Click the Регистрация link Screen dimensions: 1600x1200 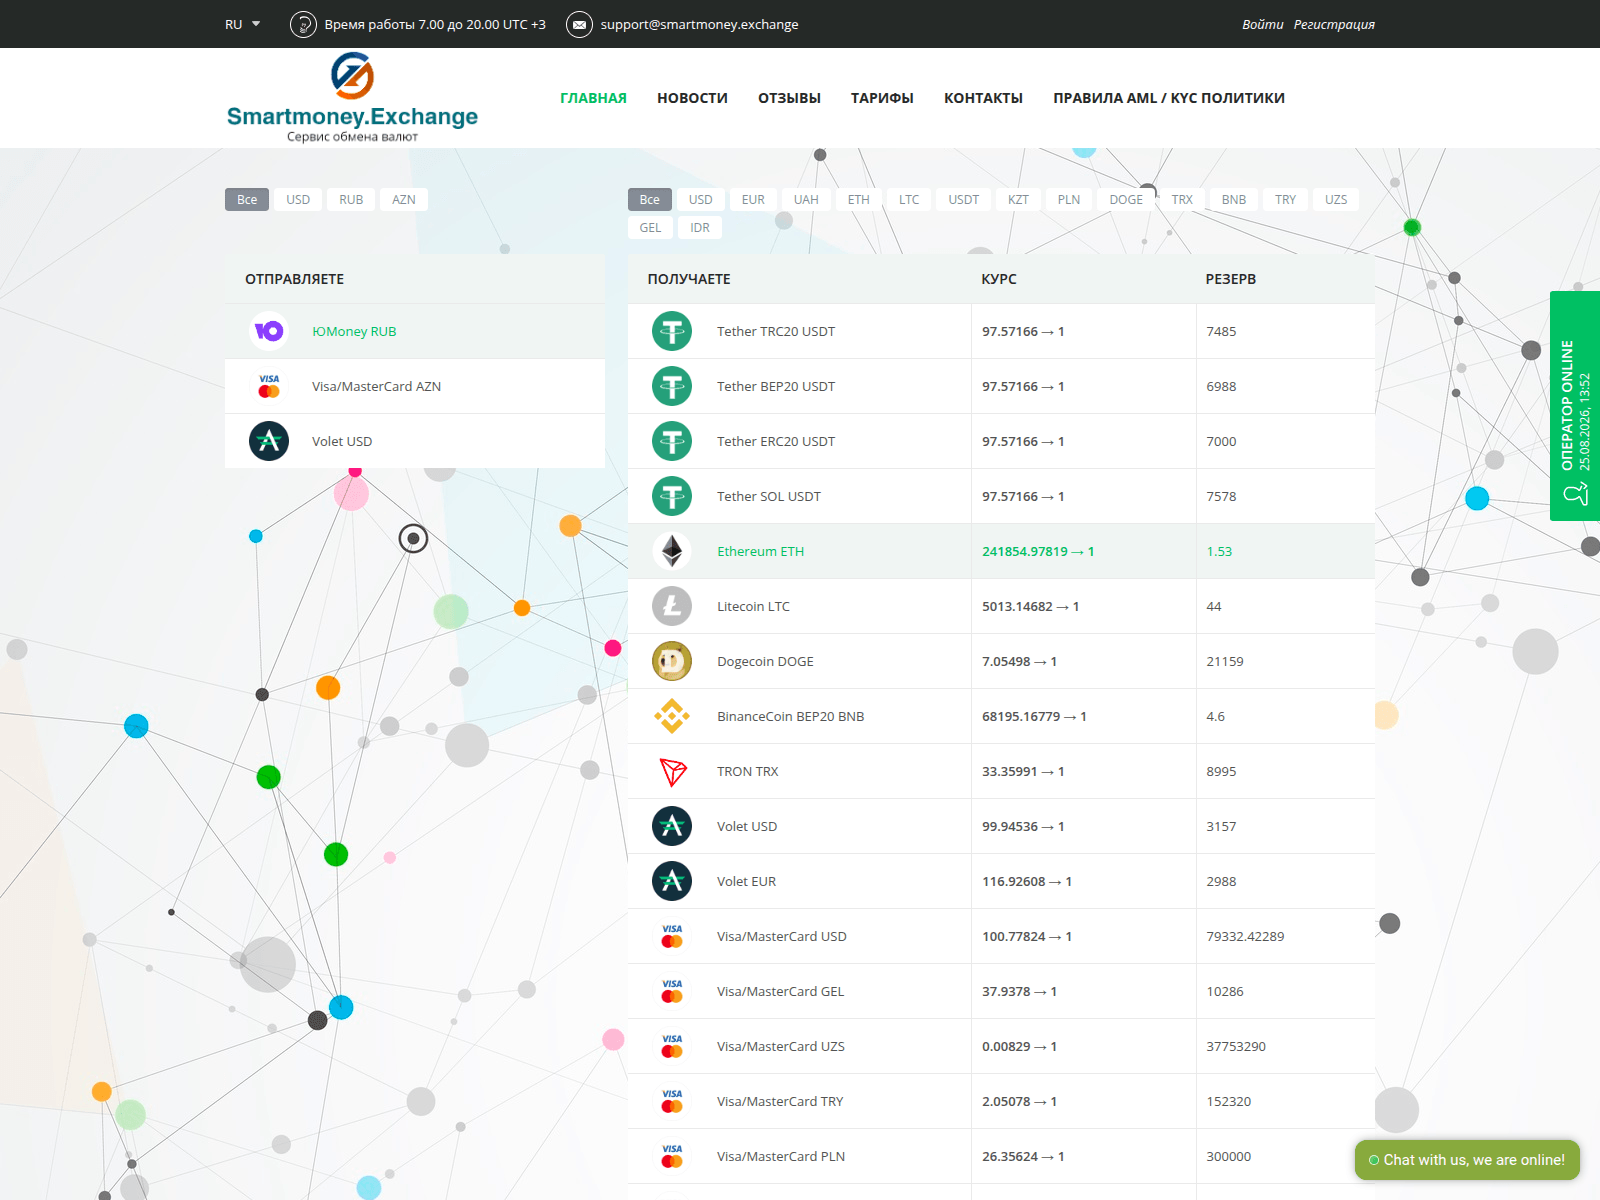[x=1334, y=24]
